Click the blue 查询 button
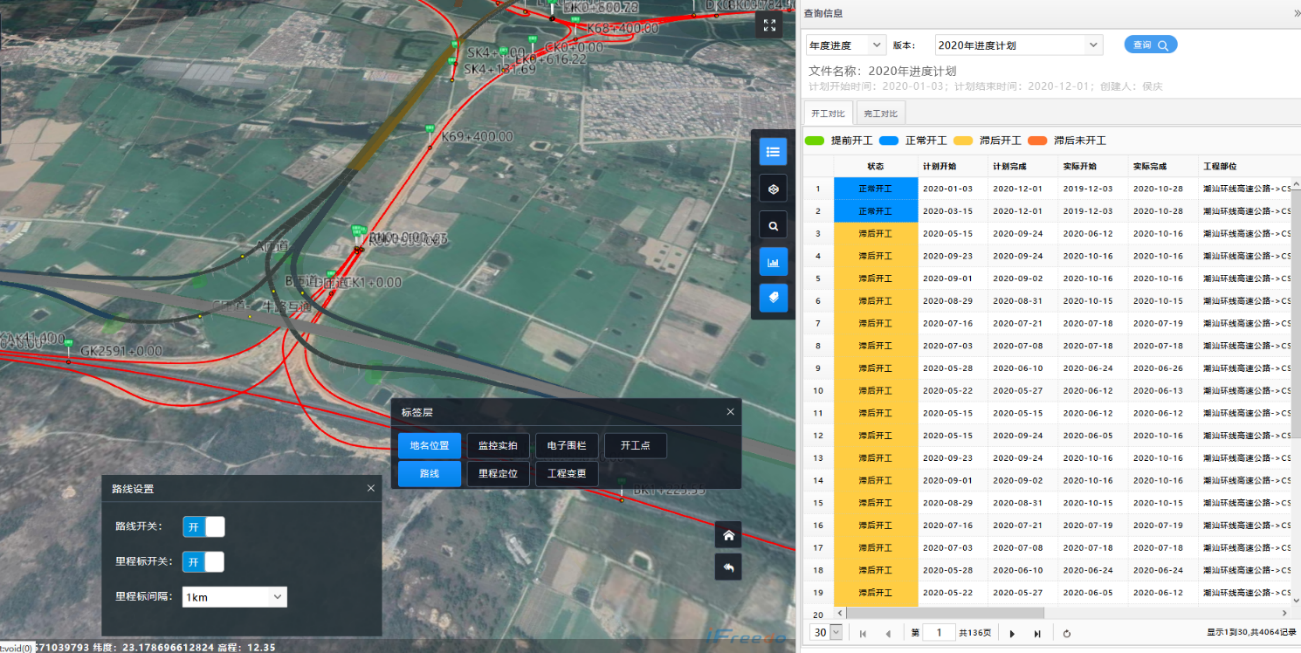Image resolution: width=1301 pixels, height=653 pixels. (1150, 45)
